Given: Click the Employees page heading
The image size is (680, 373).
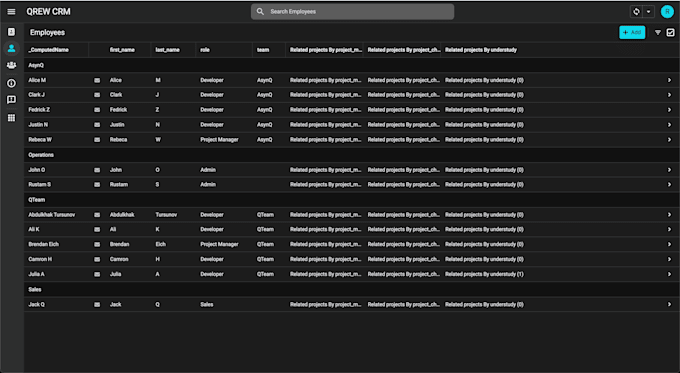Looking at the screenshot, I should [47, 33].
